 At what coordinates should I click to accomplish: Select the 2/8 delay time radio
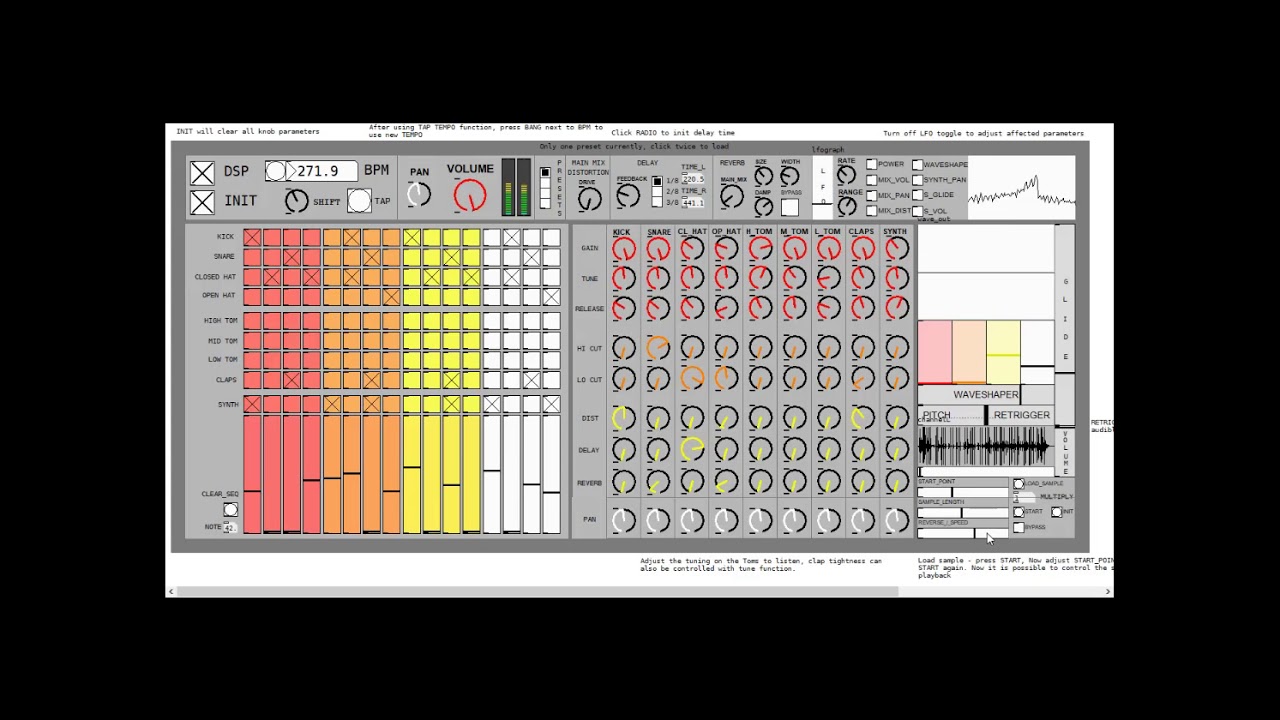(x=657, y=192)
